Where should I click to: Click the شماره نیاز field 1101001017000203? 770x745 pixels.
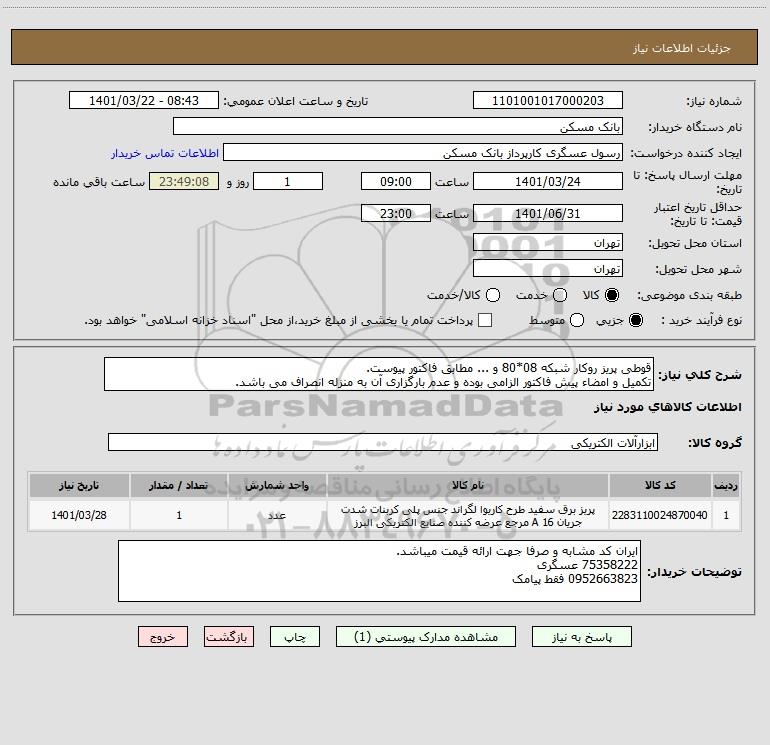(548, 100)
